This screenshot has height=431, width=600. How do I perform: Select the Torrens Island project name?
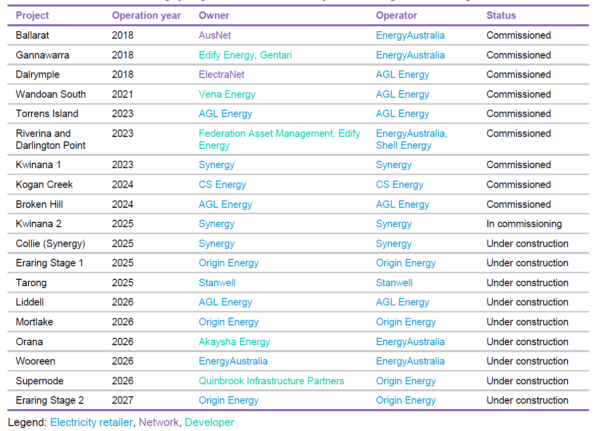click(47, 114)
